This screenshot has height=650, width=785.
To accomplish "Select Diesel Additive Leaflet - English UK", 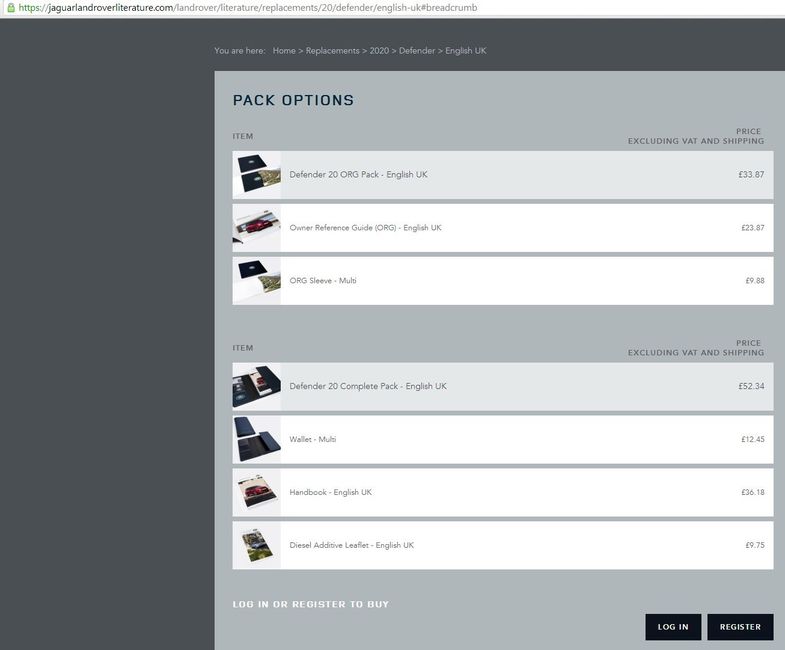I will click(x=351, y=545).
